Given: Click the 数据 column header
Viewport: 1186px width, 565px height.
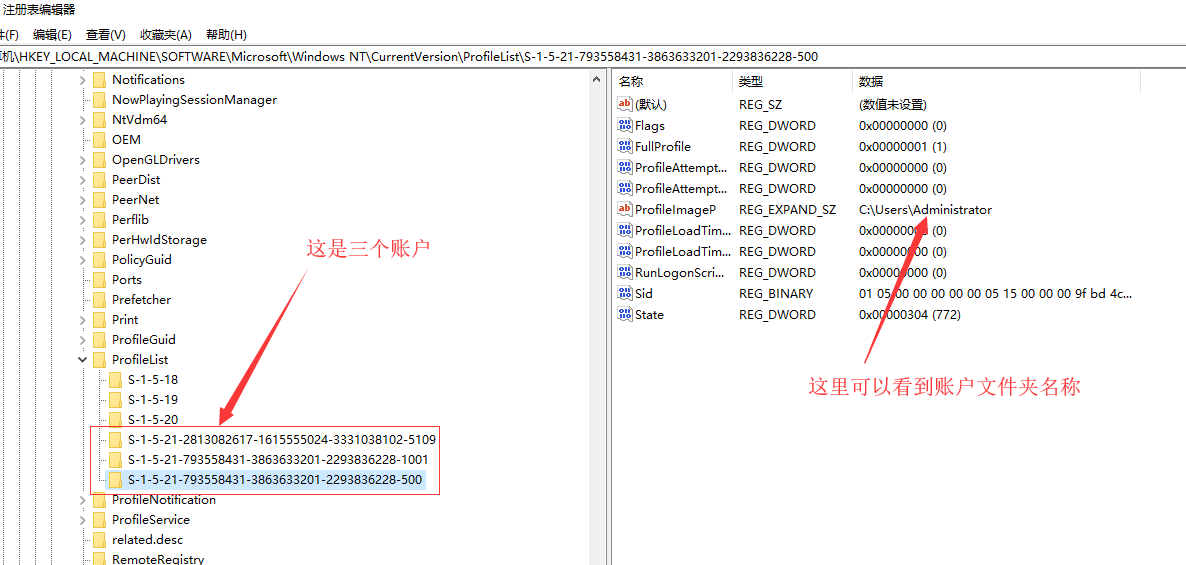Looking at the screenshot, I should 871,81.
